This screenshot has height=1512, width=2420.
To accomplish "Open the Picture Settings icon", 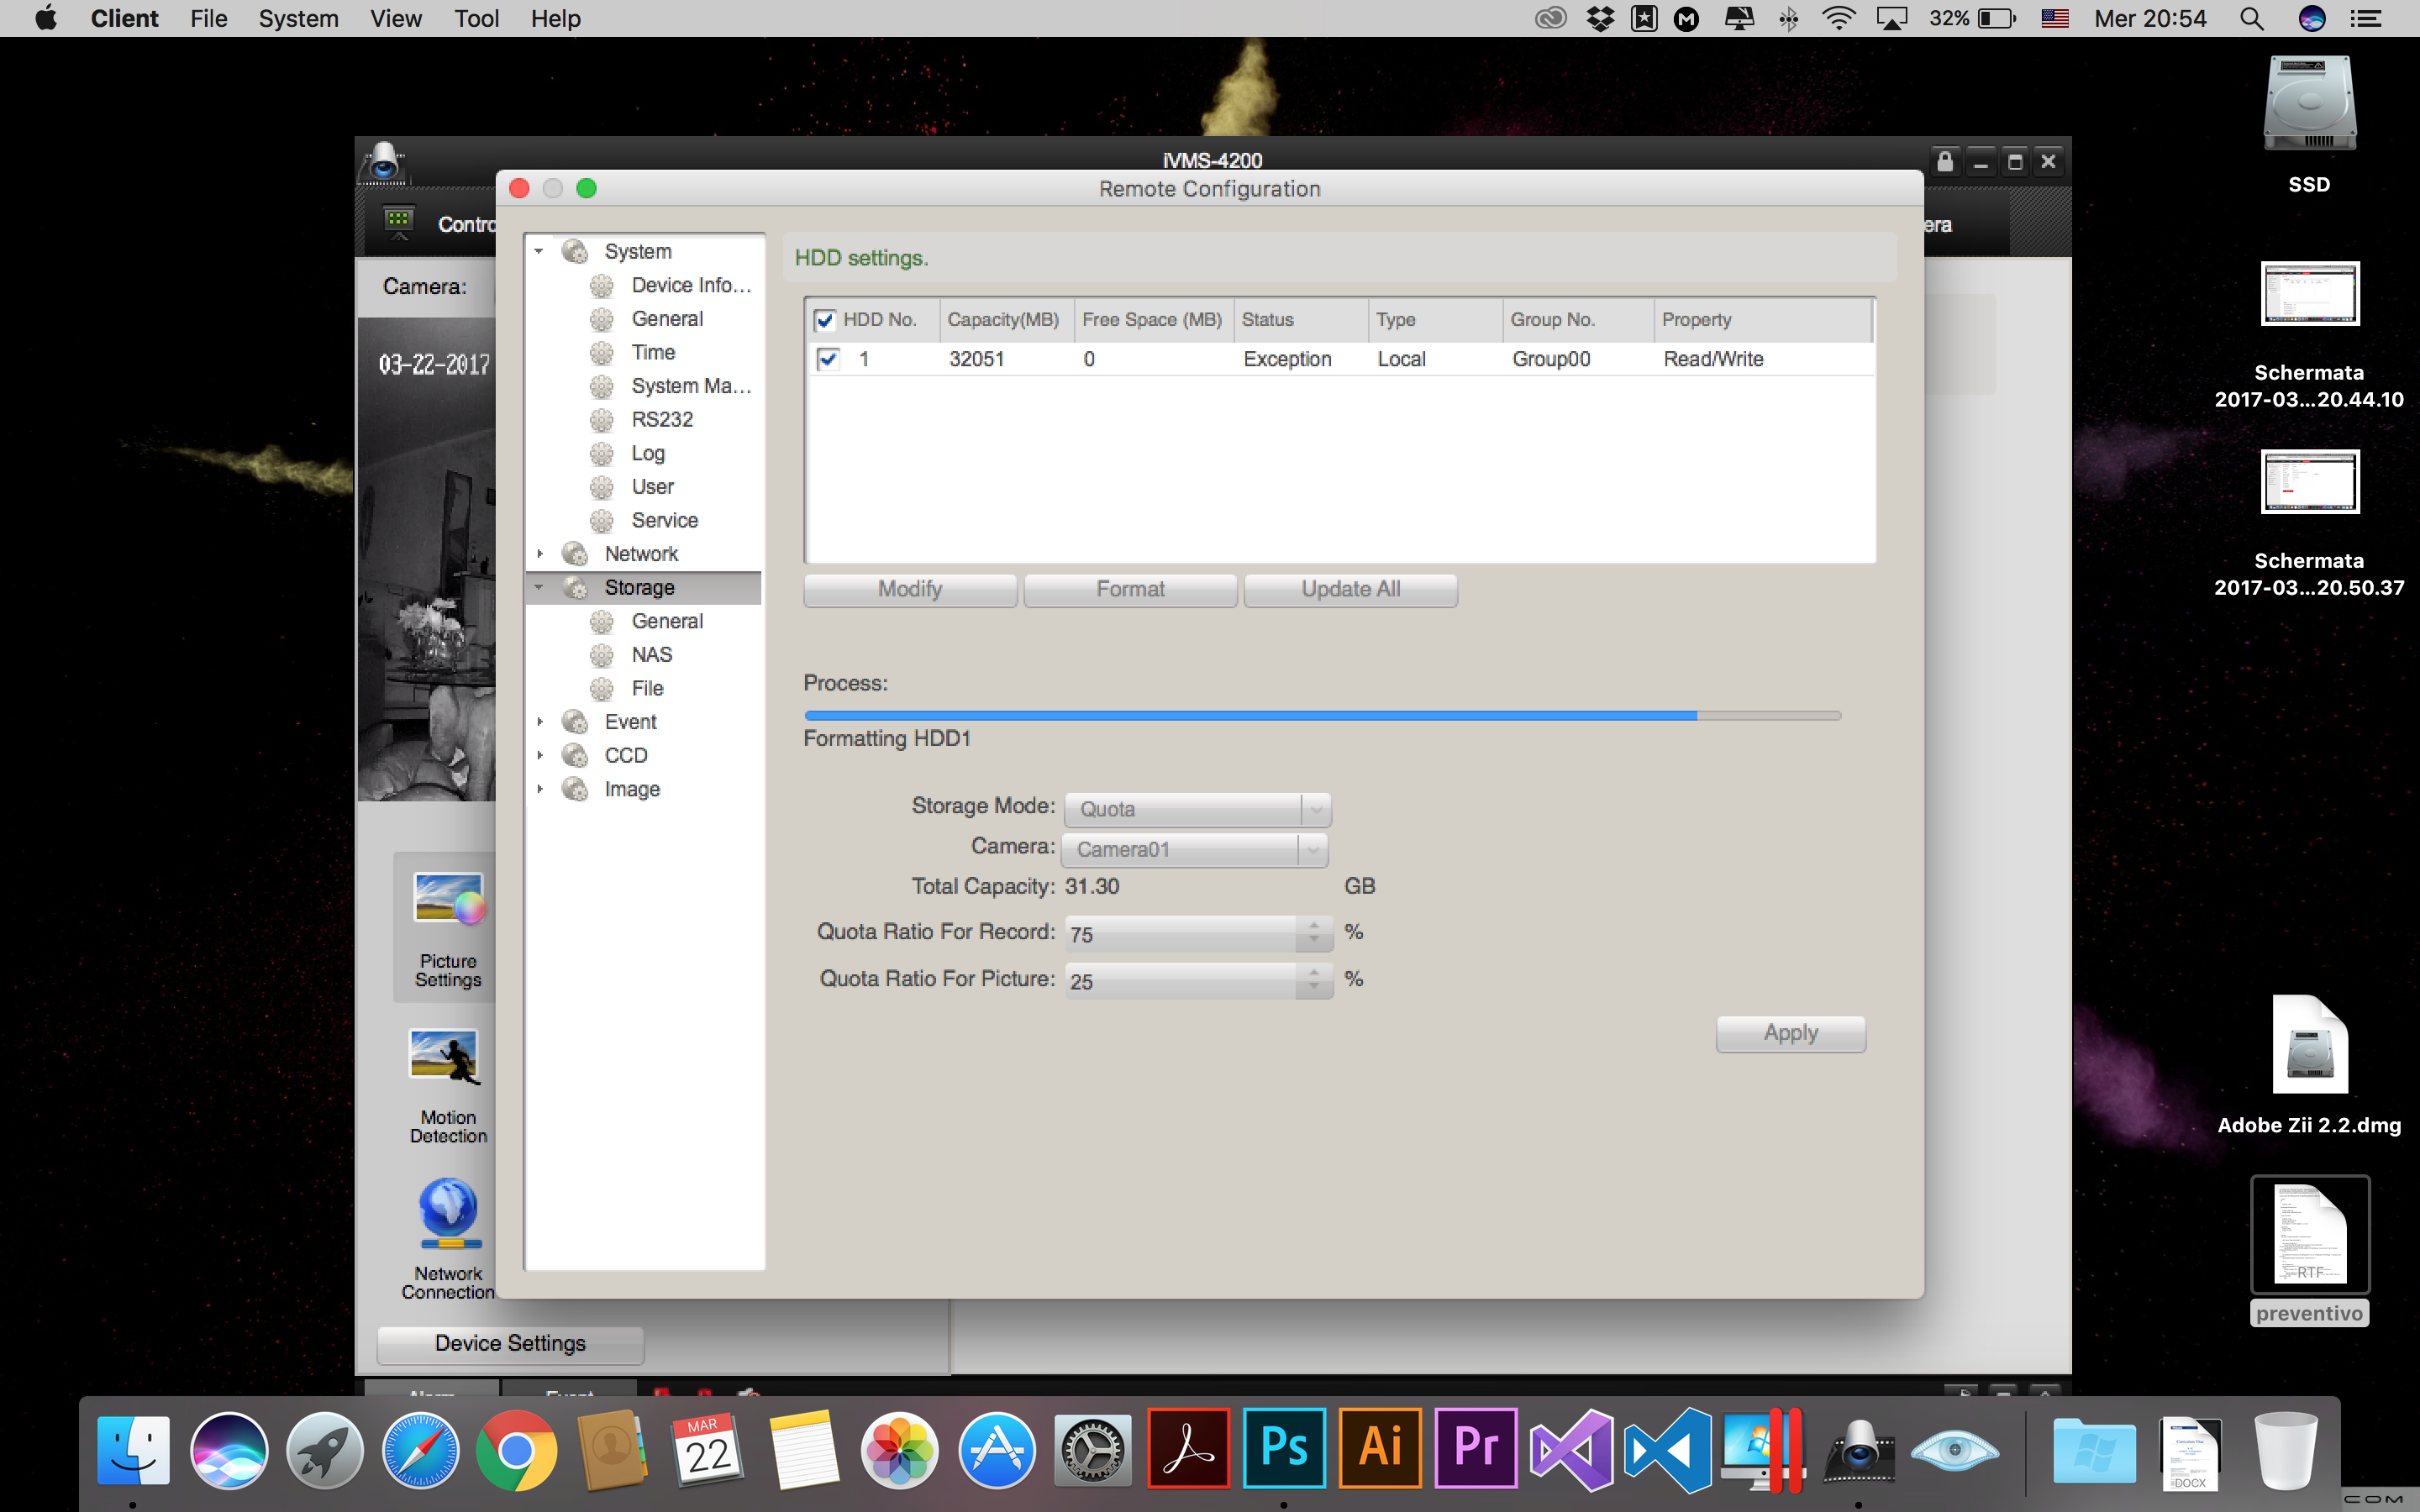I will [x=447, y=898].
